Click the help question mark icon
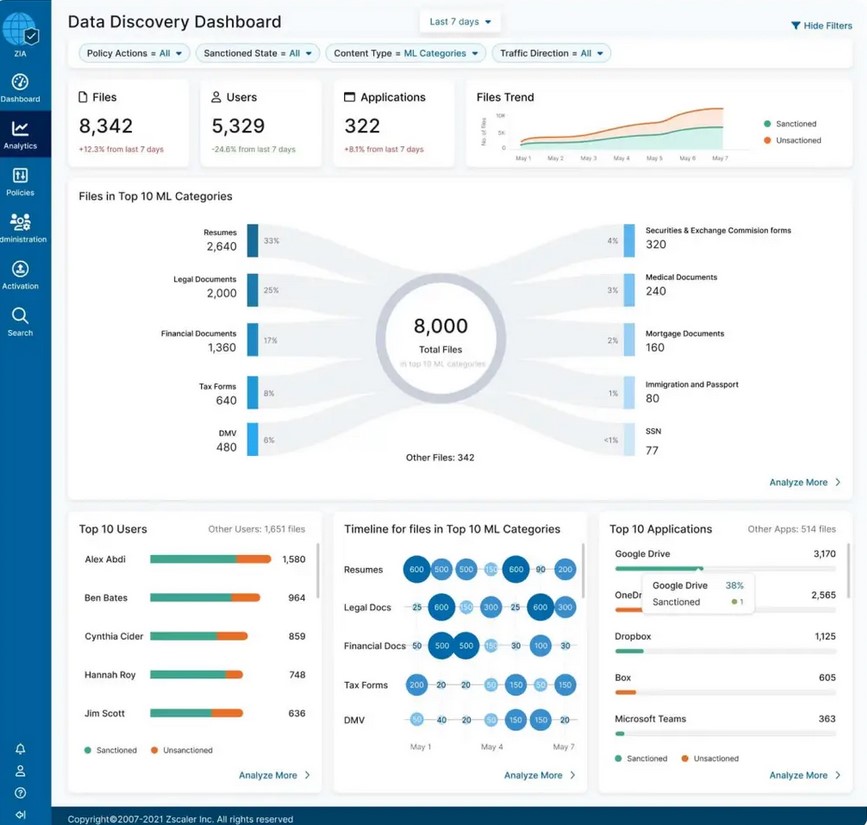The width and height of the screenshot is (867, 825). (x=20, y=793)
